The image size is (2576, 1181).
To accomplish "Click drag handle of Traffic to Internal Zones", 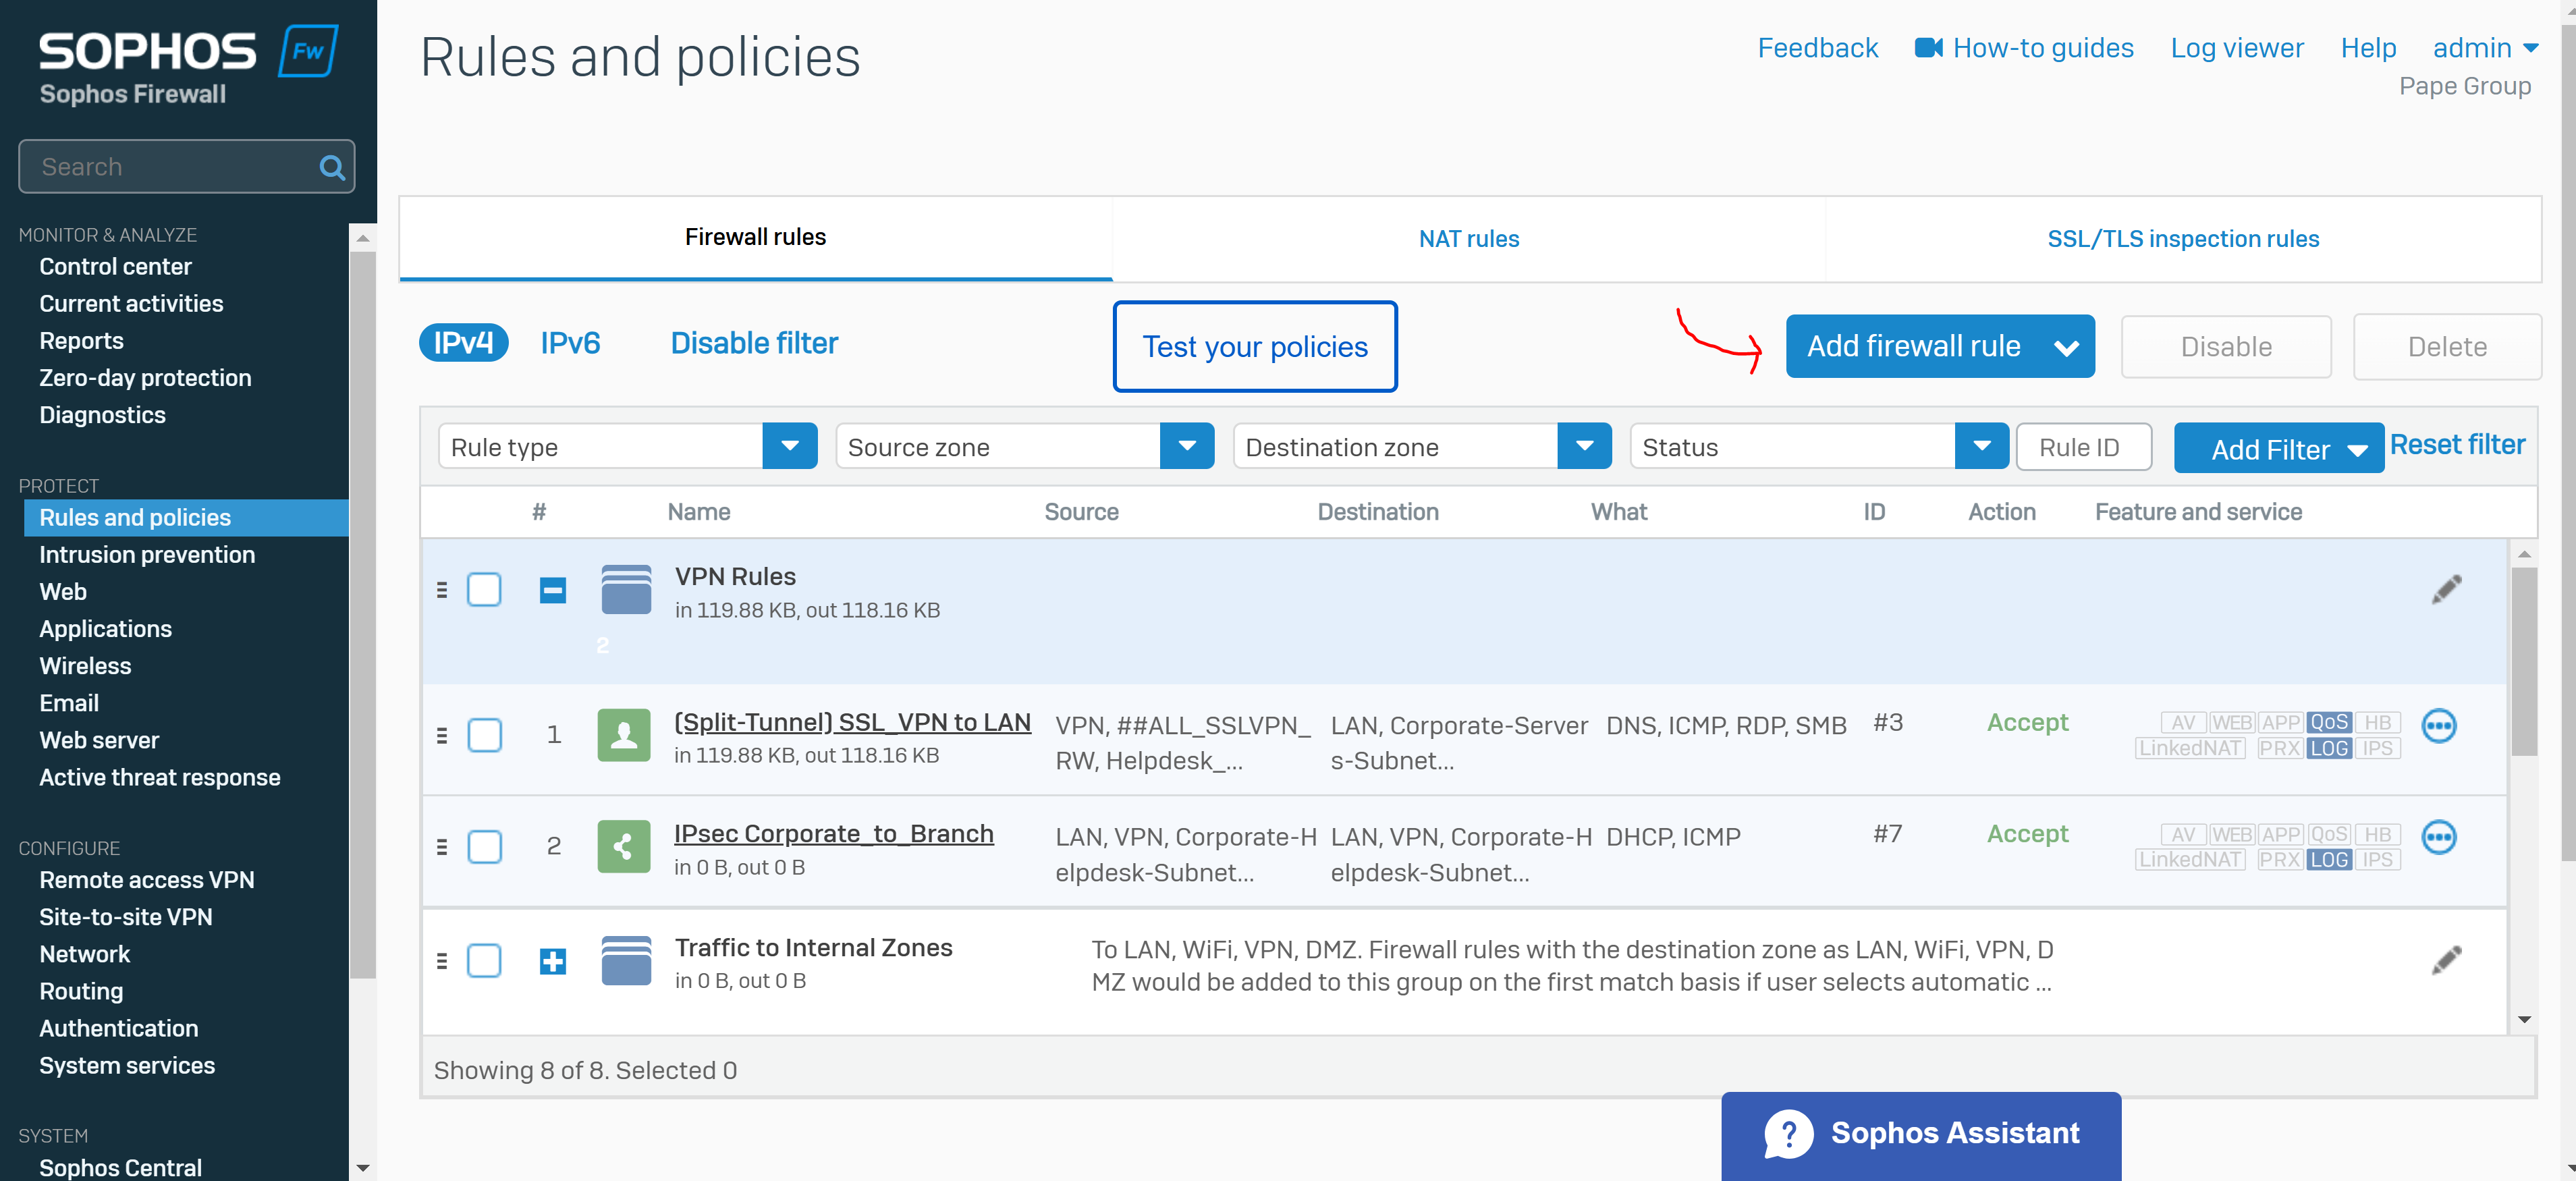I will click(442, 961).
